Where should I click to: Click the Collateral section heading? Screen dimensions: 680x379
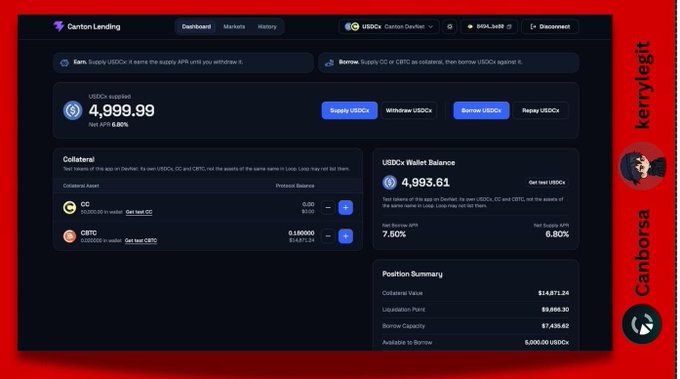point(78,160)
